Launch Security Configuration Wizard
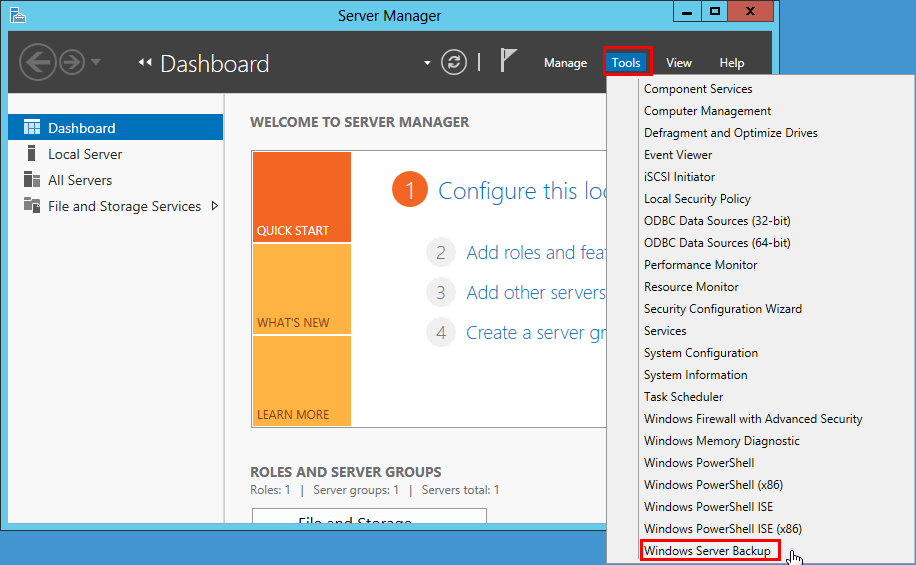916x565 pixels. click(723, 309)
